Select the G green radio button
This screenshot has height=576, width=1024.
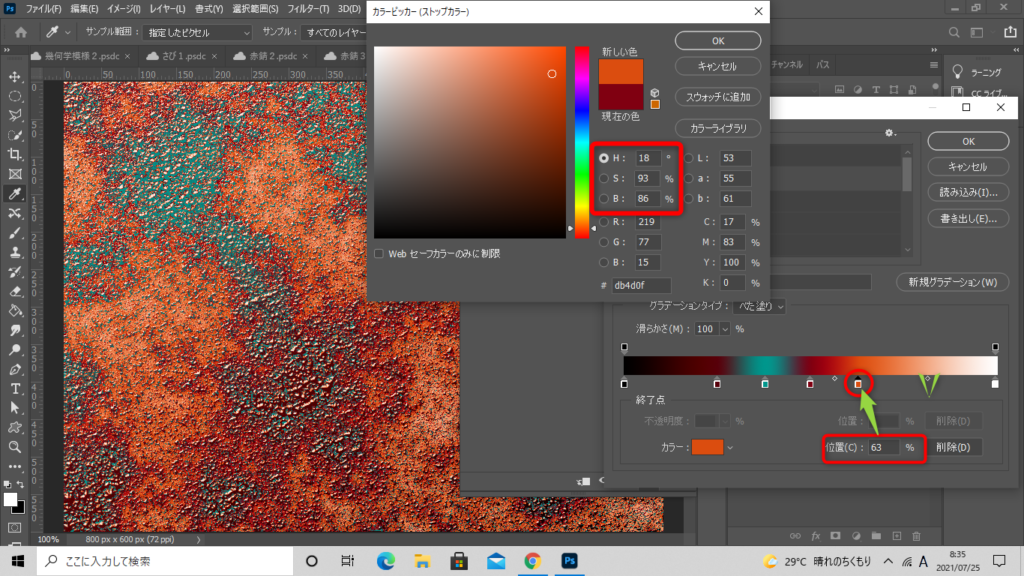pyautogui.click(x=603, y=242)
